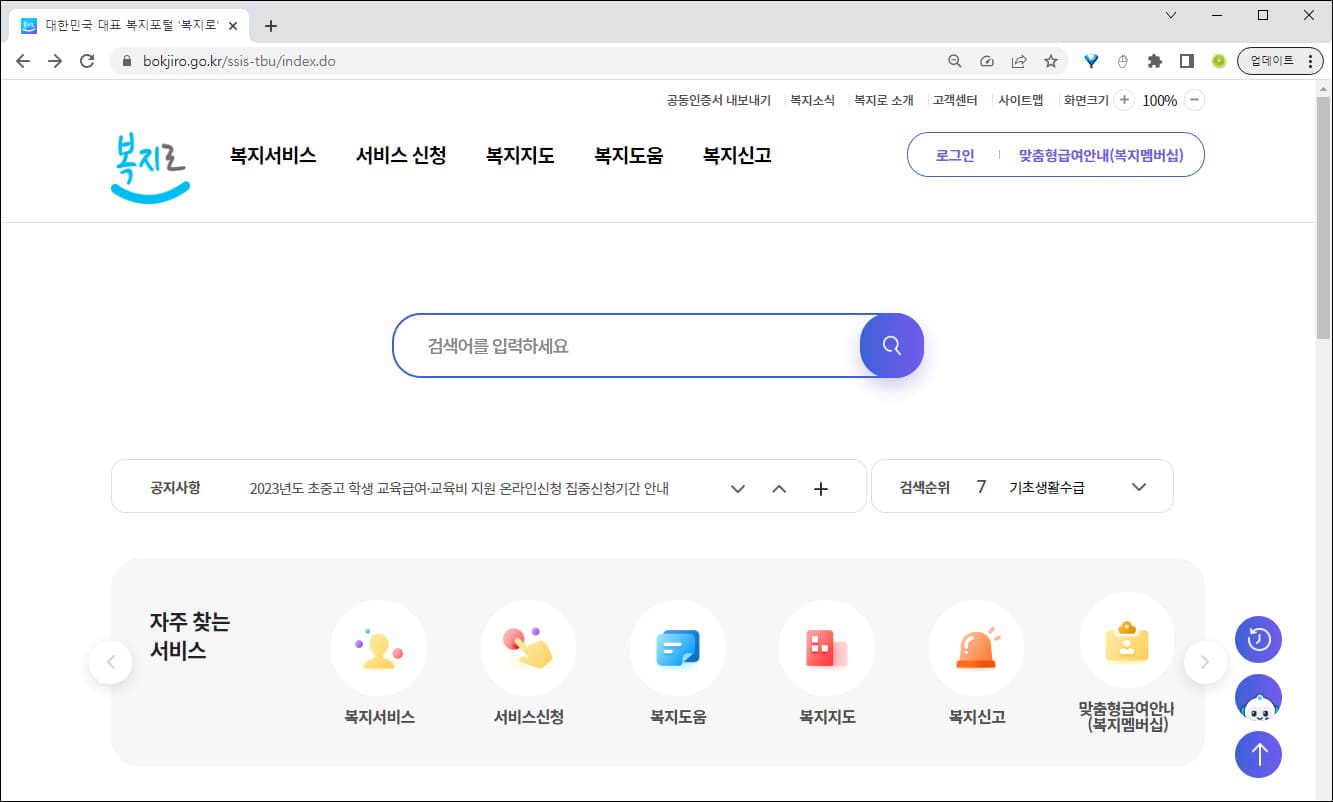
Task: Open the 서비스신청 quick service icon
Action: [528, 647]
